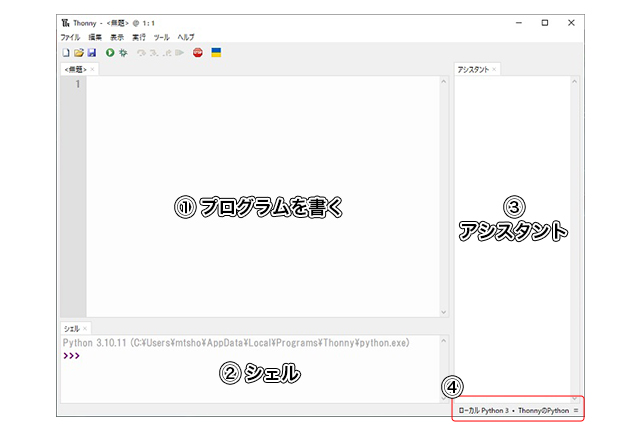640x430 pixels.
Task: Open the 編集 menu
Action: click(x=95, y=37)
